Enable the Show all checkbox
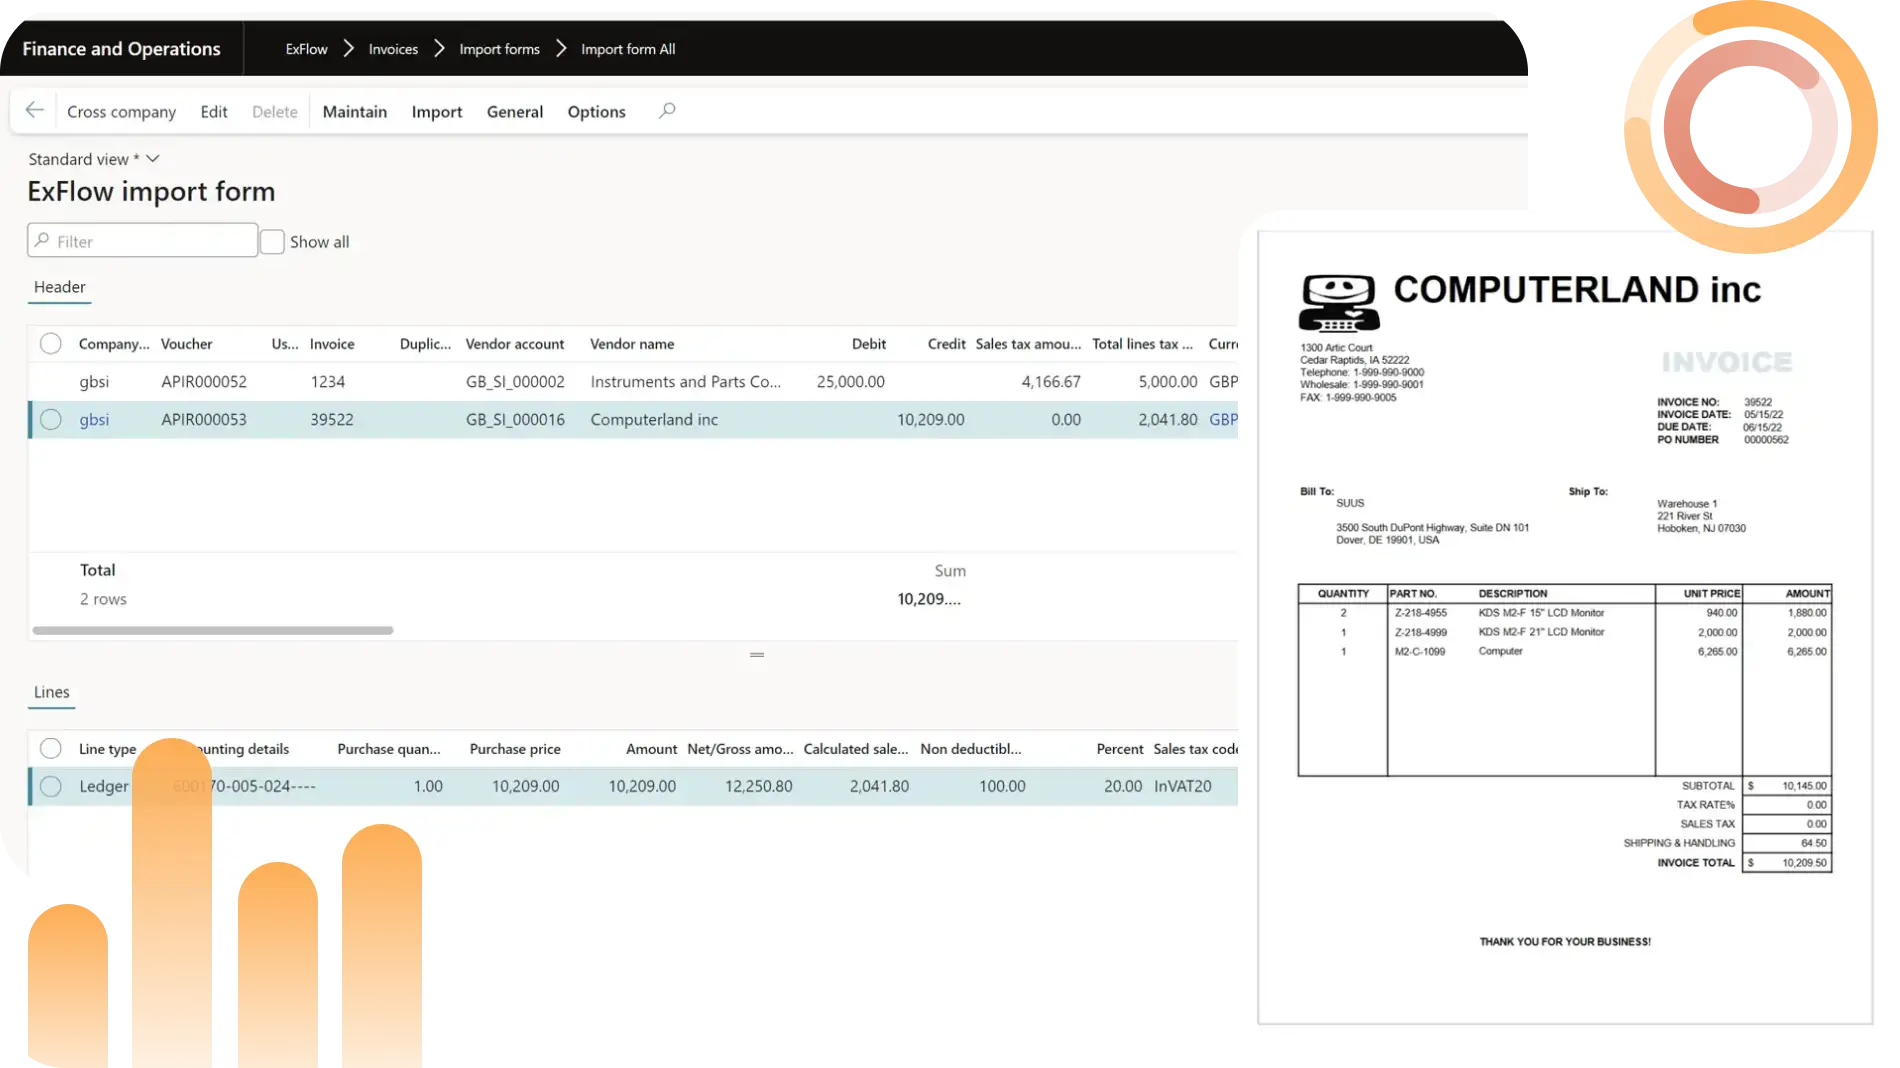The height and width of the screenshot is (1068, 1900). [x=272, y=242]
